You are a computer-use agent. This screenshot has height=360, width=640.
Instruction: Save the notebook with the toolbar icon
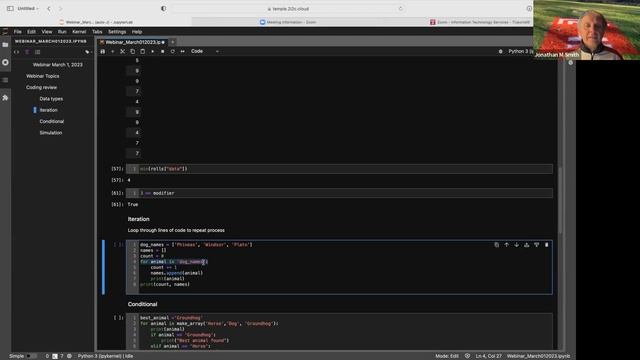[102, 51]
